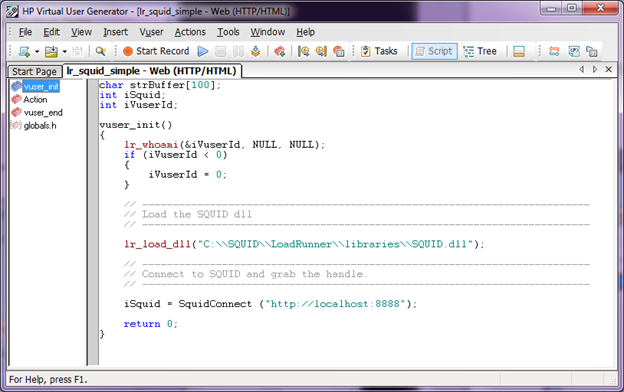Click the Insert new Action icon

[x=280, y=51]
